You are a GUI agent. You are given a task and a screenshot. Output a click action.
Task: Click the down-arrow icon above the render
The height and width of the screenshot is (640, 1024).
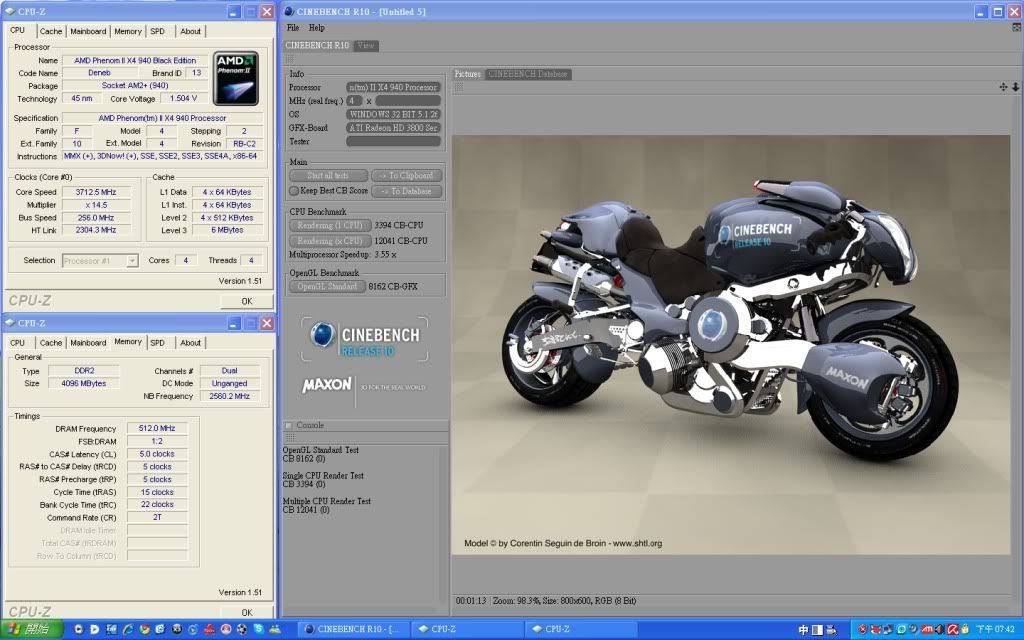pyautogui.click(x=1016, y=87)
